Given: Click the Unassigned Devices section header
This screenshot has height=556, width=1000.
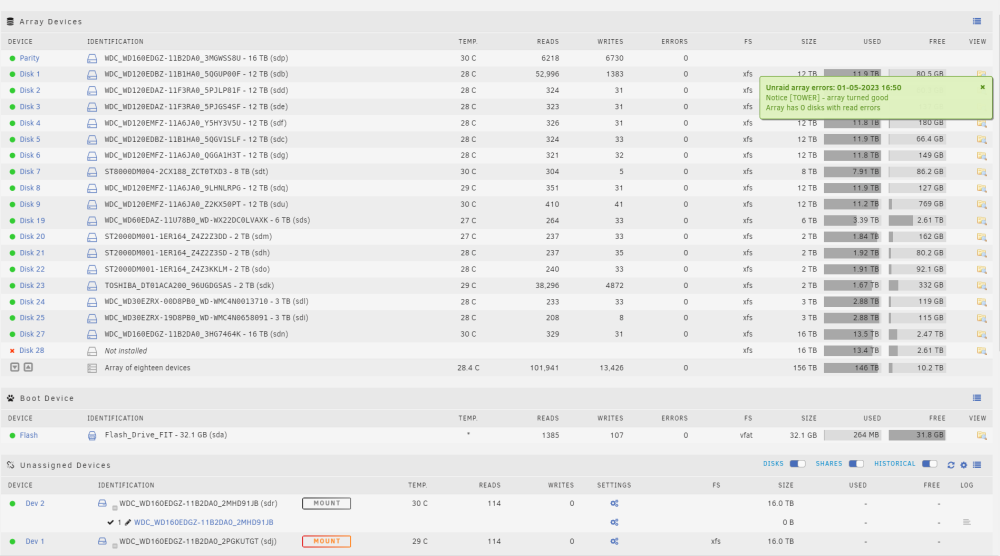Looking at the screenshot, I should (65, 465).
